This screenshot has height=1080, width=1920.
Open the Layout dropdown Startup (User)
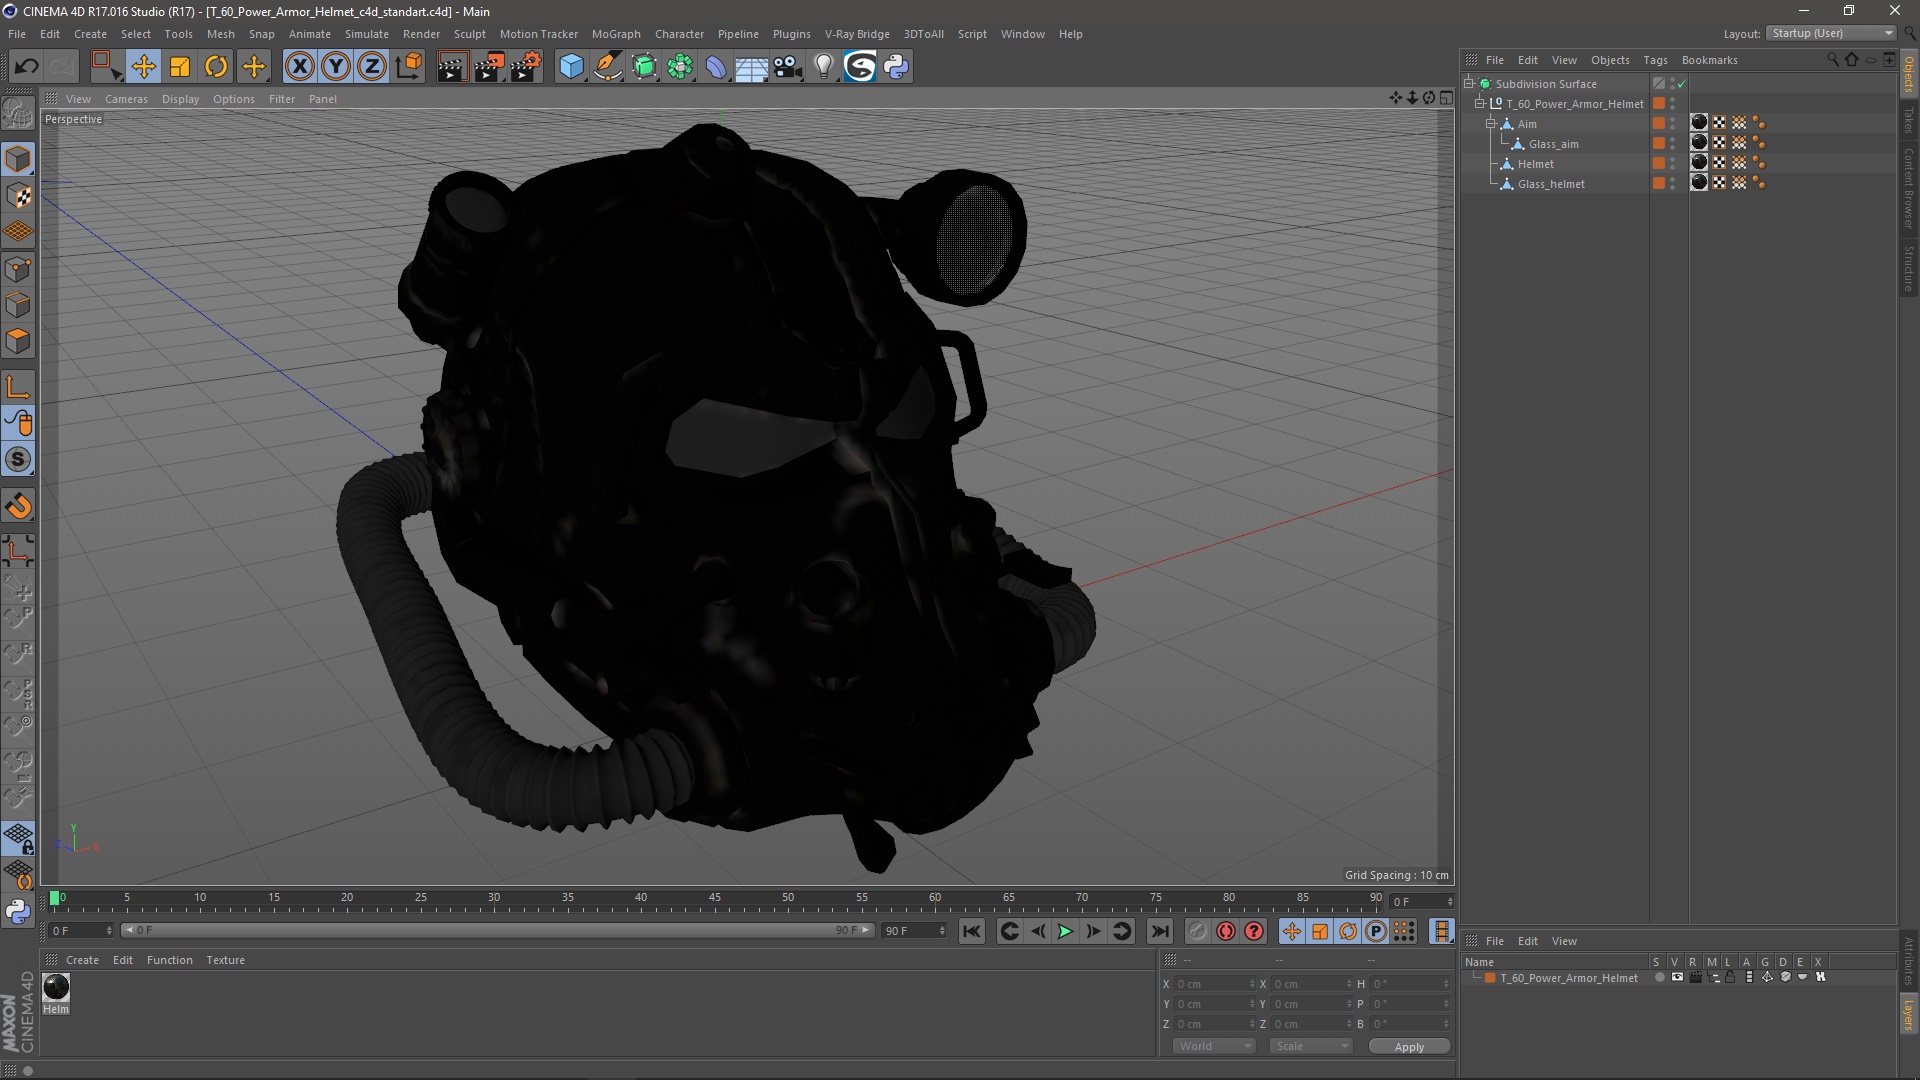click(1832, 33)
